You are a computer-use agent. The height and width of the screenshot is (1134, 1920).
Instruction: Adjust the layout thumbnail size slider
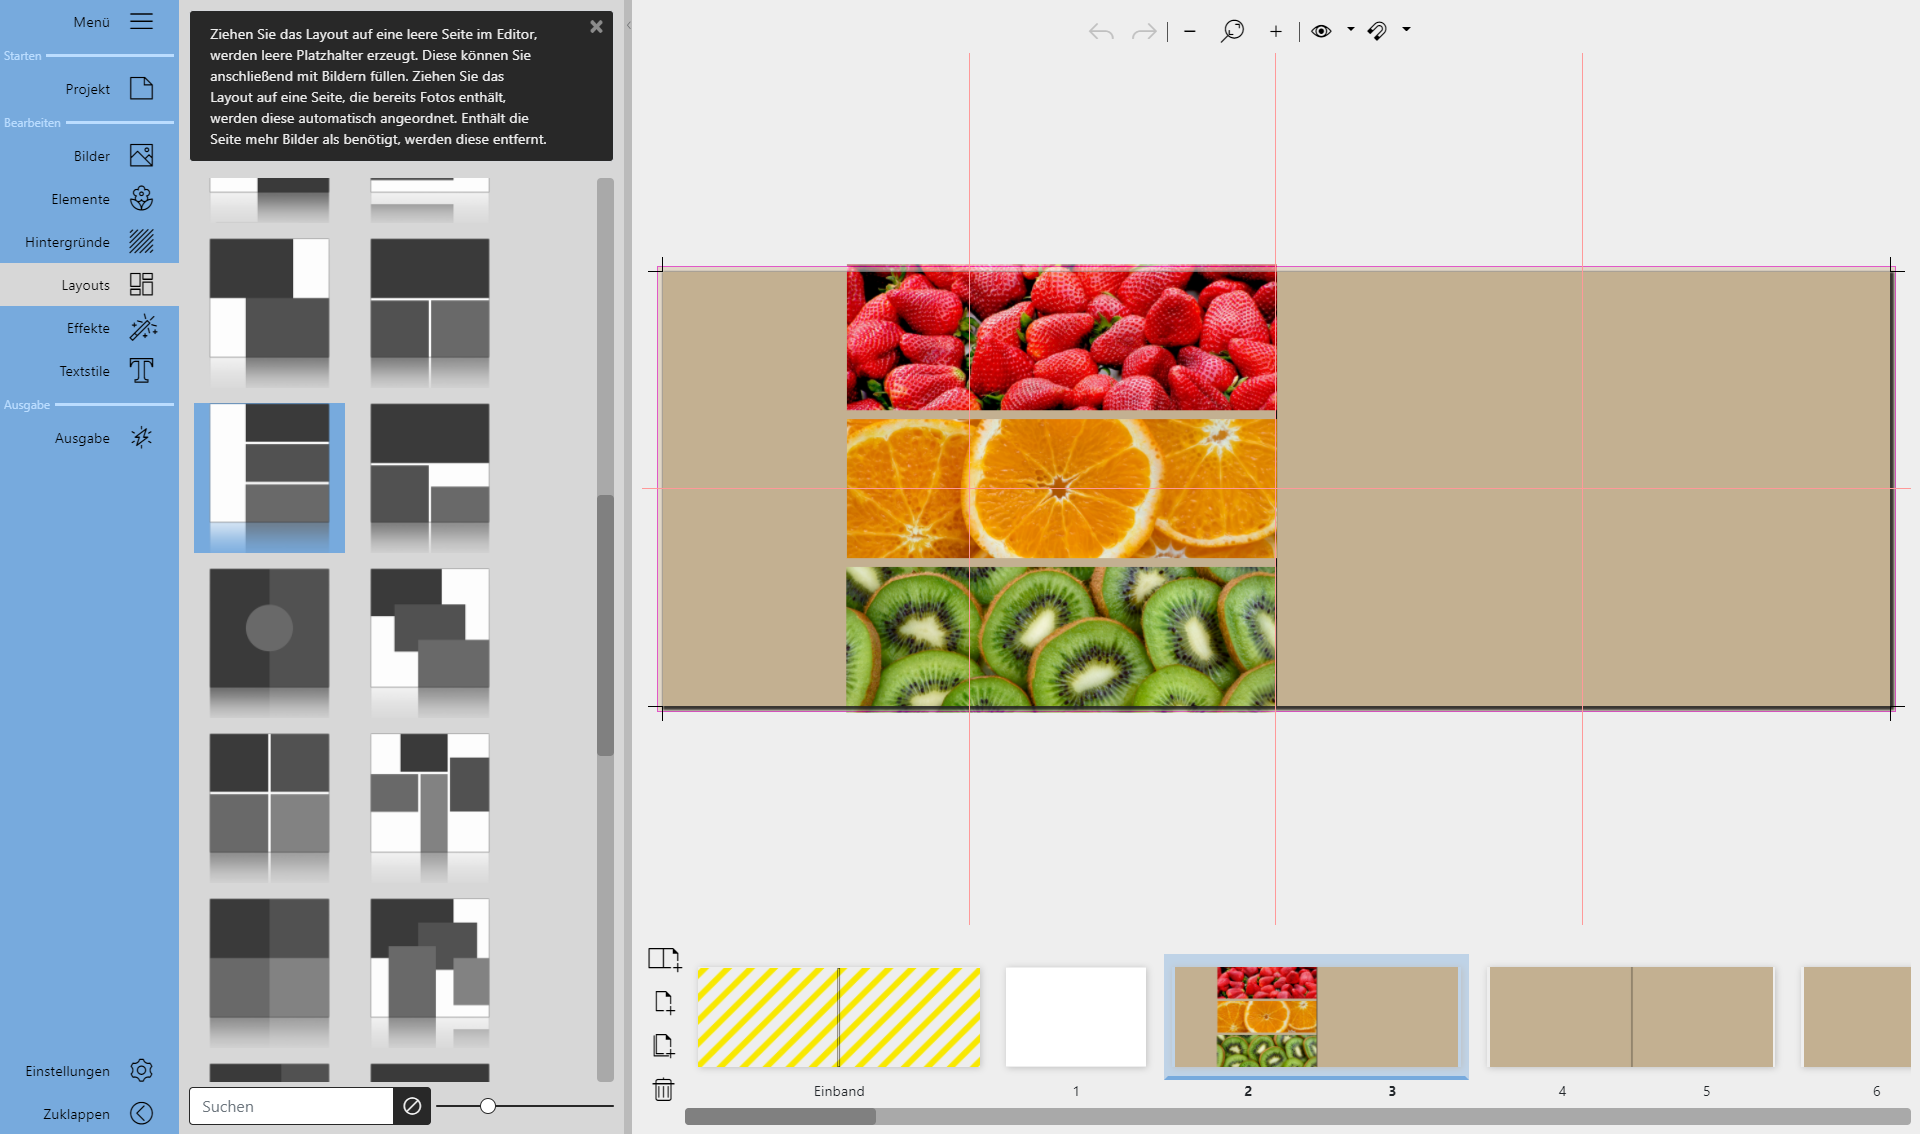point(487,1107)
